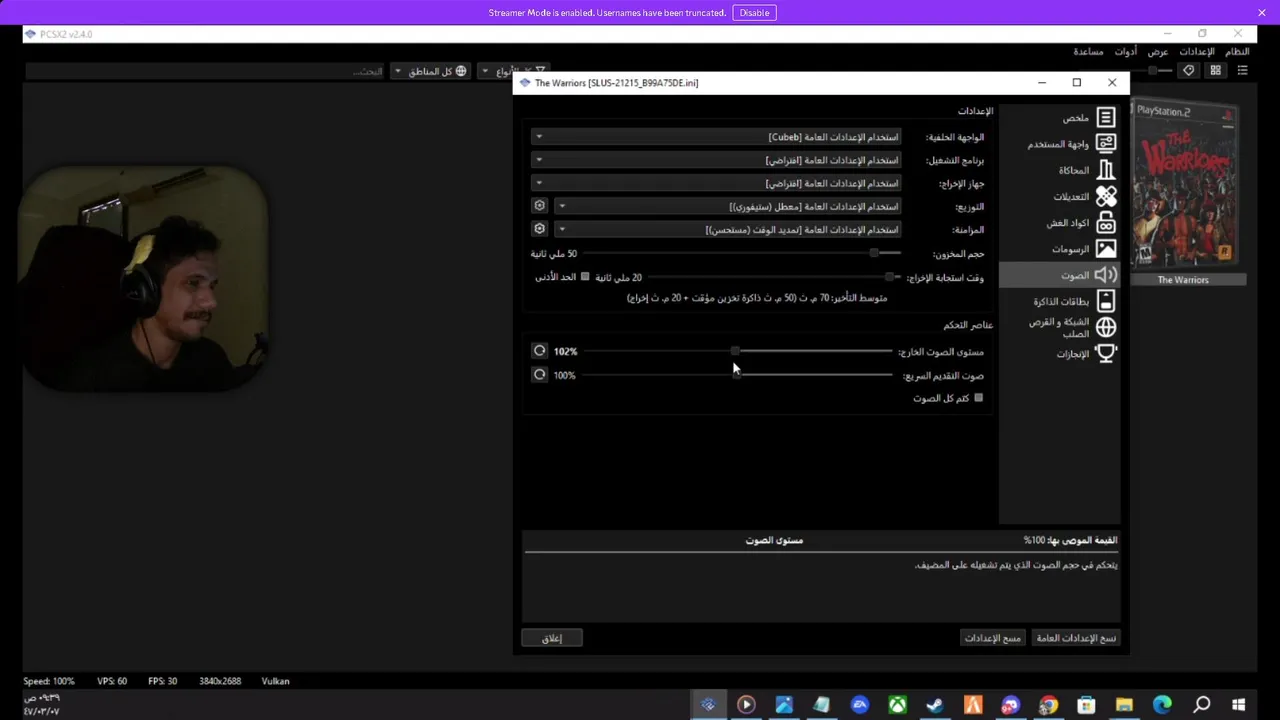The height and width of the screenshot is (720, 1280).
Task: Select the Audio (الصوت) speaker icon
Action: 1106,275
